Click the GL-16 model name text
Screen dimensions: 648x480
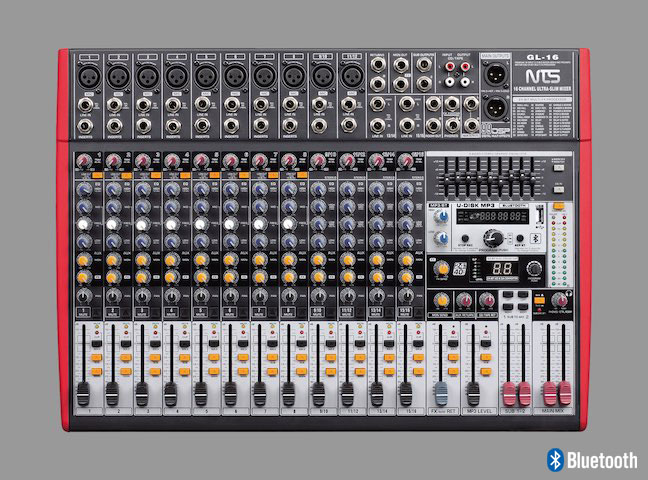[542, 57]
